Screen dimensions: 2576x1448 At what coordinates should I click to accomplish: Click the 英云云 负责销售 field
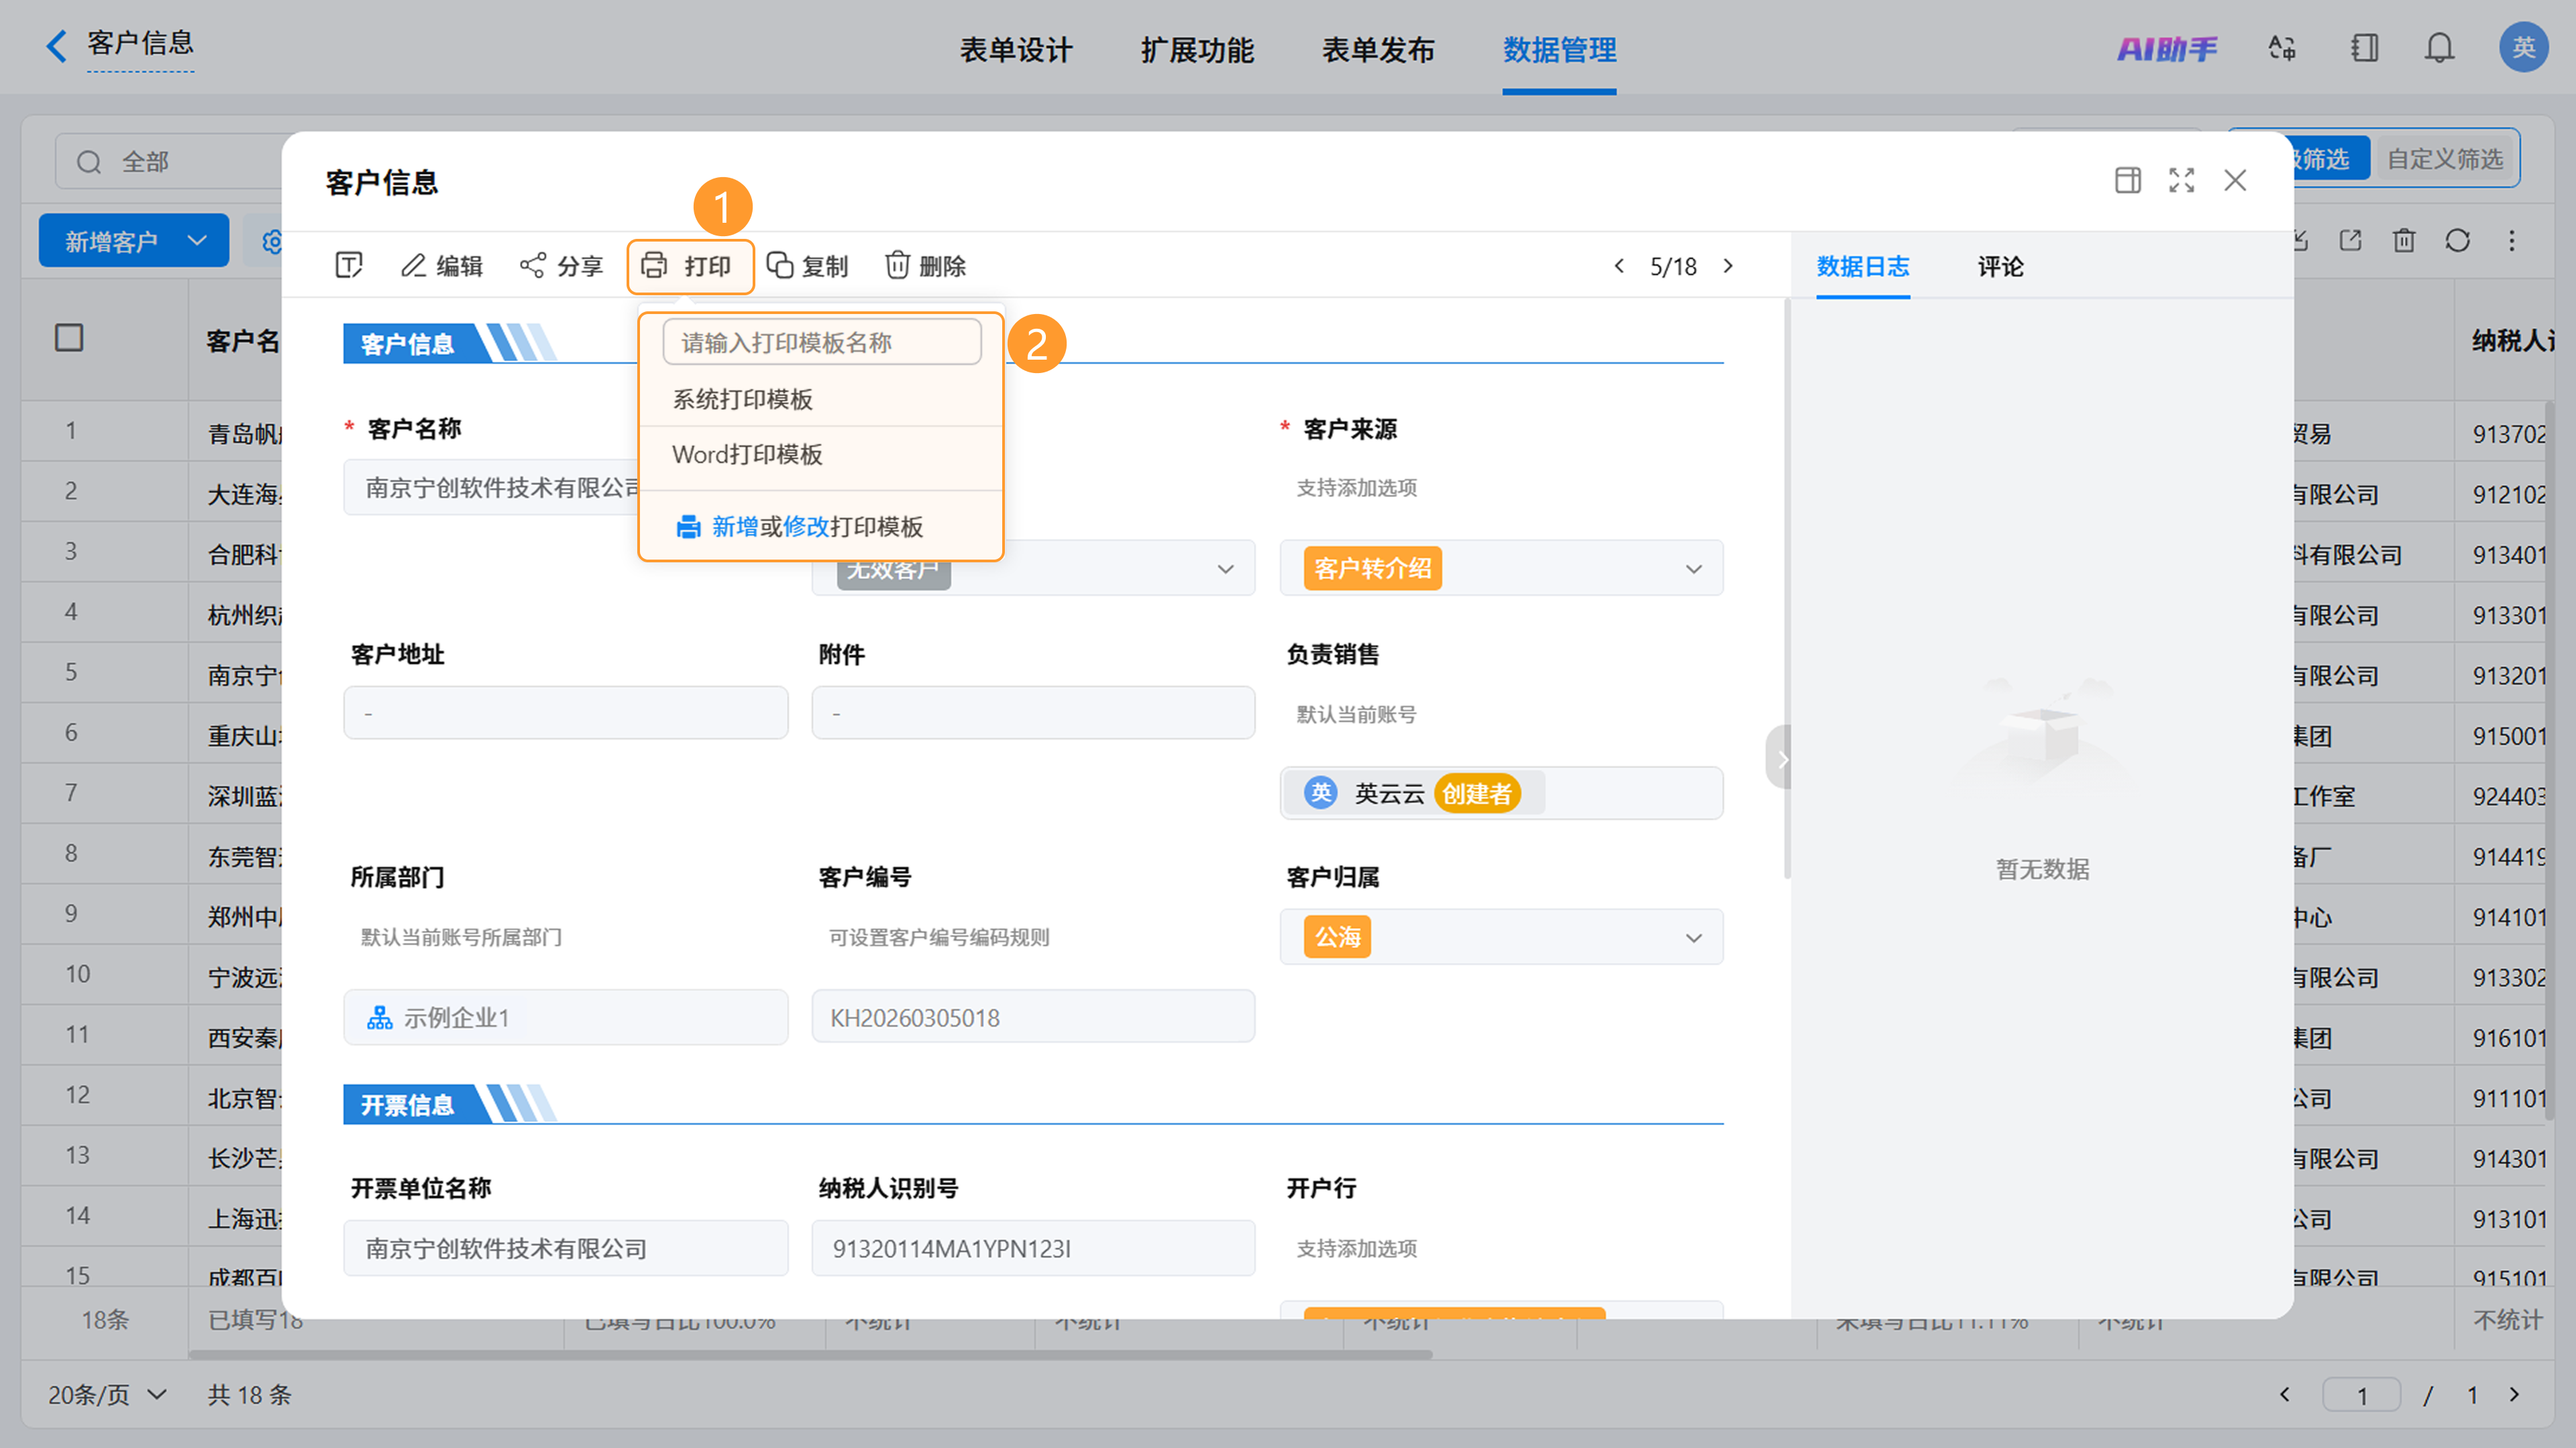[x=1501, y=793]
